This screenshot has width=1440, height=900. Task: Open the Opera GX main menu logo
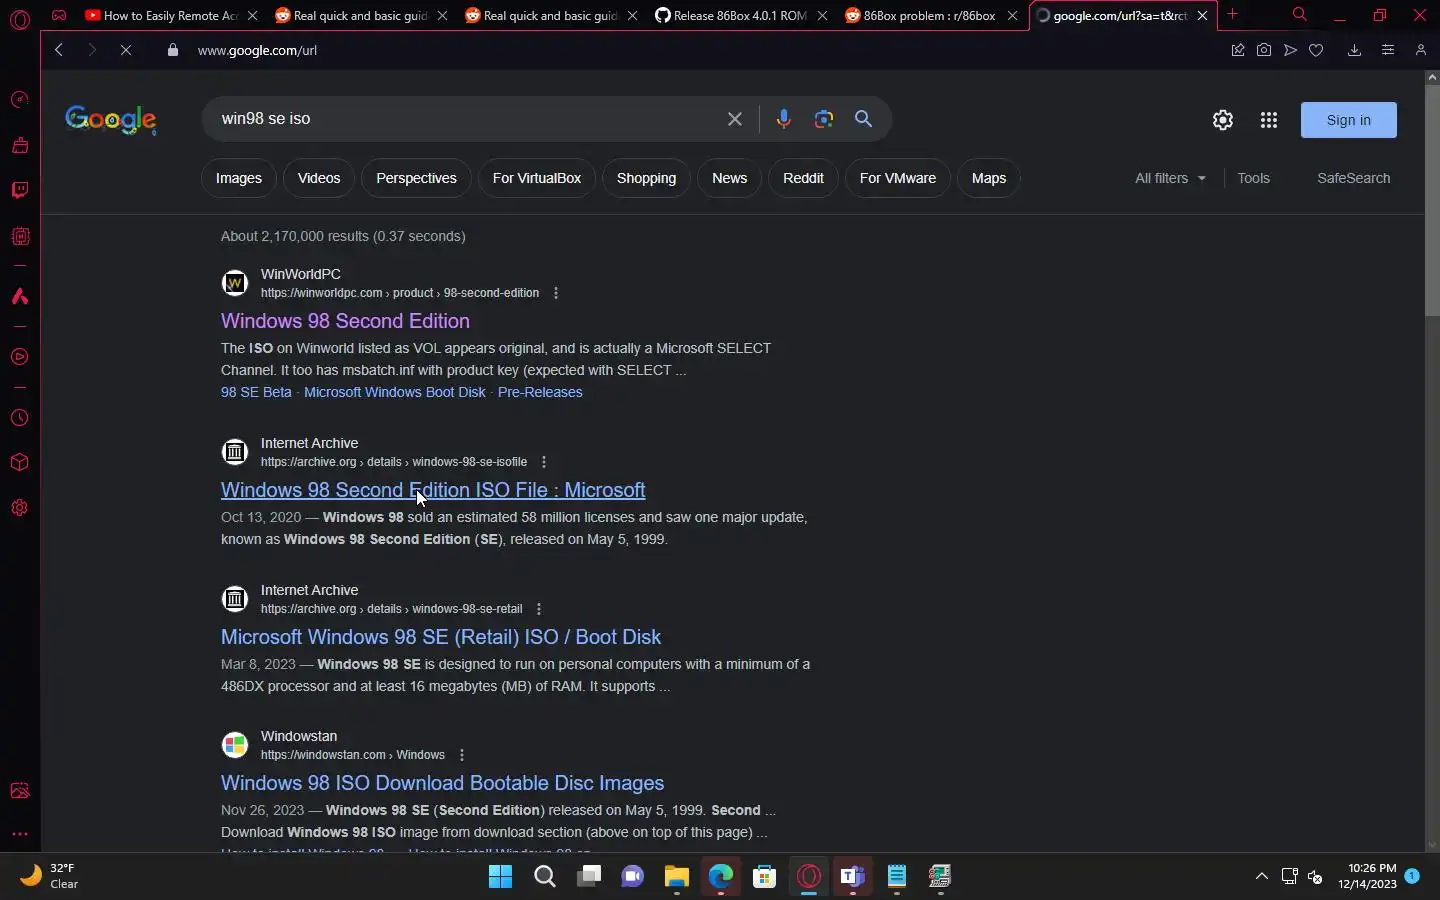tap(20, 19)
